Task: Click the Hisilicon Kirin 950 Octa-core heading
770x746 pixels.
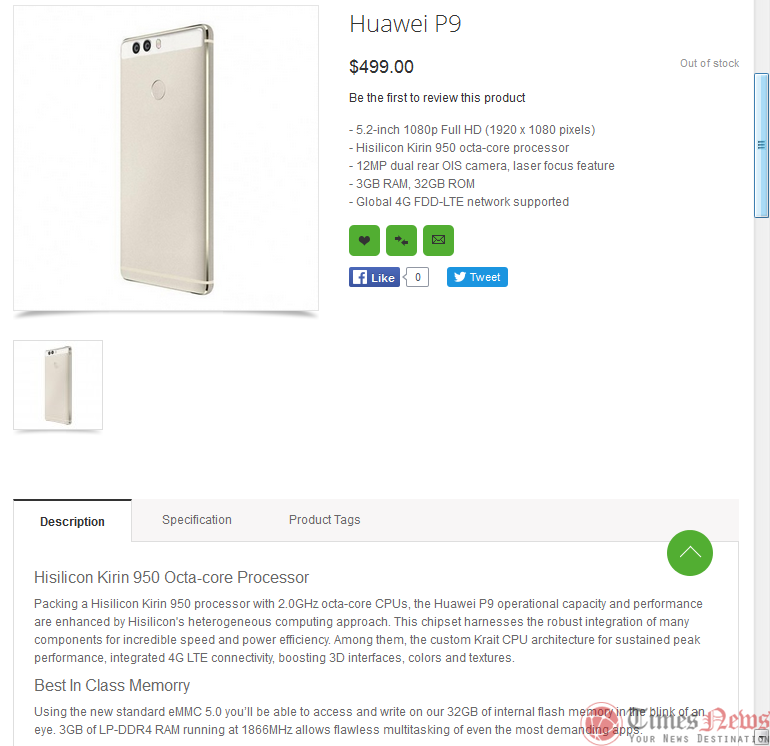Action: [x=171, y=577]
